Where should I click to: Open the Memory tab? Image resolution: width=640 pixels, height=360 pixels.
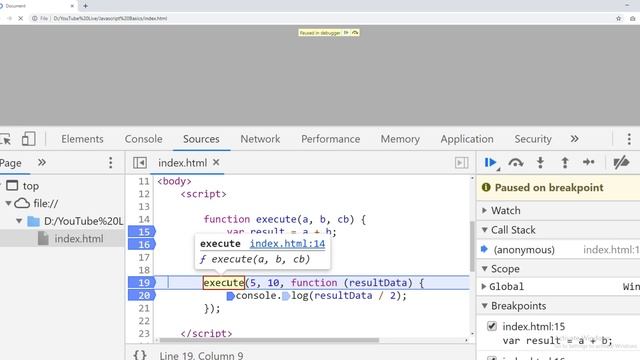coord(400,139)
